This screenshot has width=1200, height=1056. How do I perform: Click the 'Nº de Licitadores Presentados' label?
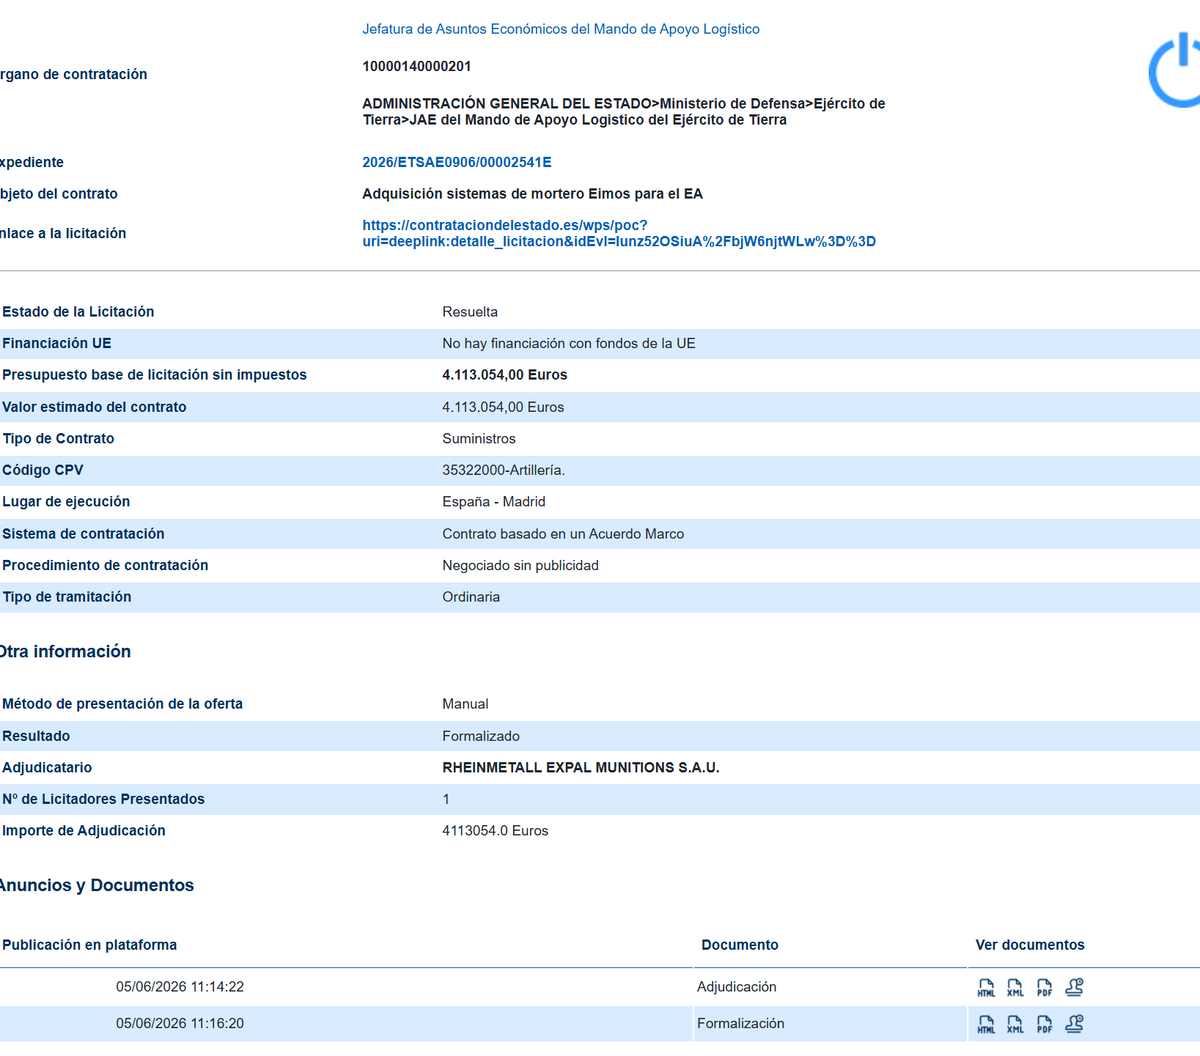103,799
